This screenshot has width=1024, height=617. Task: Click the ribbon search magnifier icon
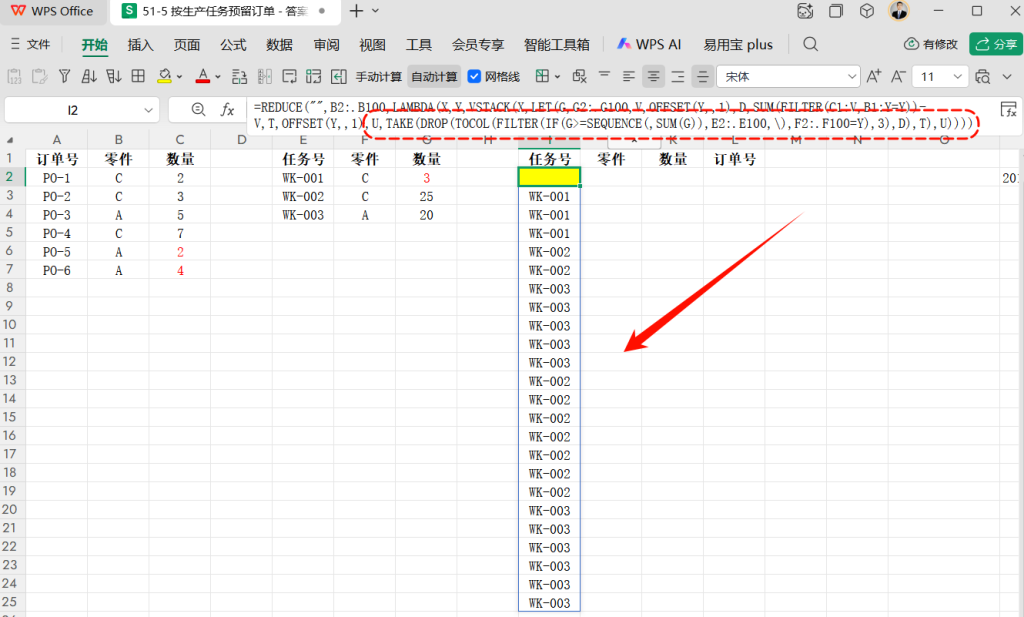click(x=810, y=44)
